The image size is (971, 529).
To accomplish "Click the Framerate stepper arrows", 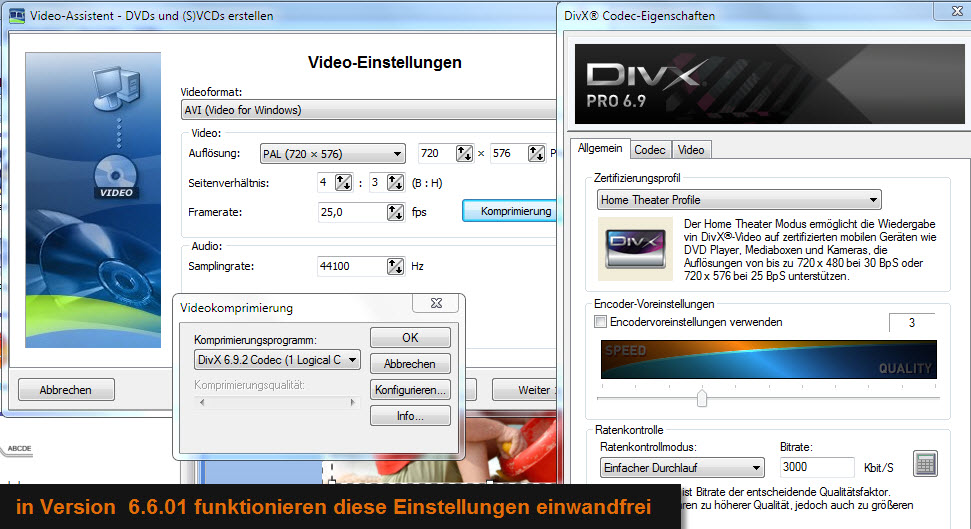I will pos(395,212).
